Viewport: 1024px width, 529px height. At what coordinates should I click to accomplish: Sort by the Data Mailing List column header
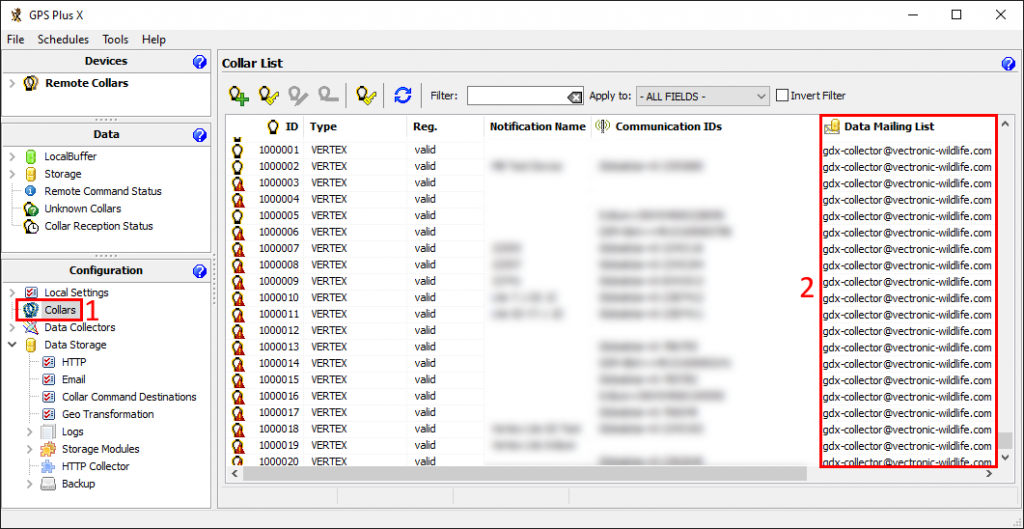(889, 127)
